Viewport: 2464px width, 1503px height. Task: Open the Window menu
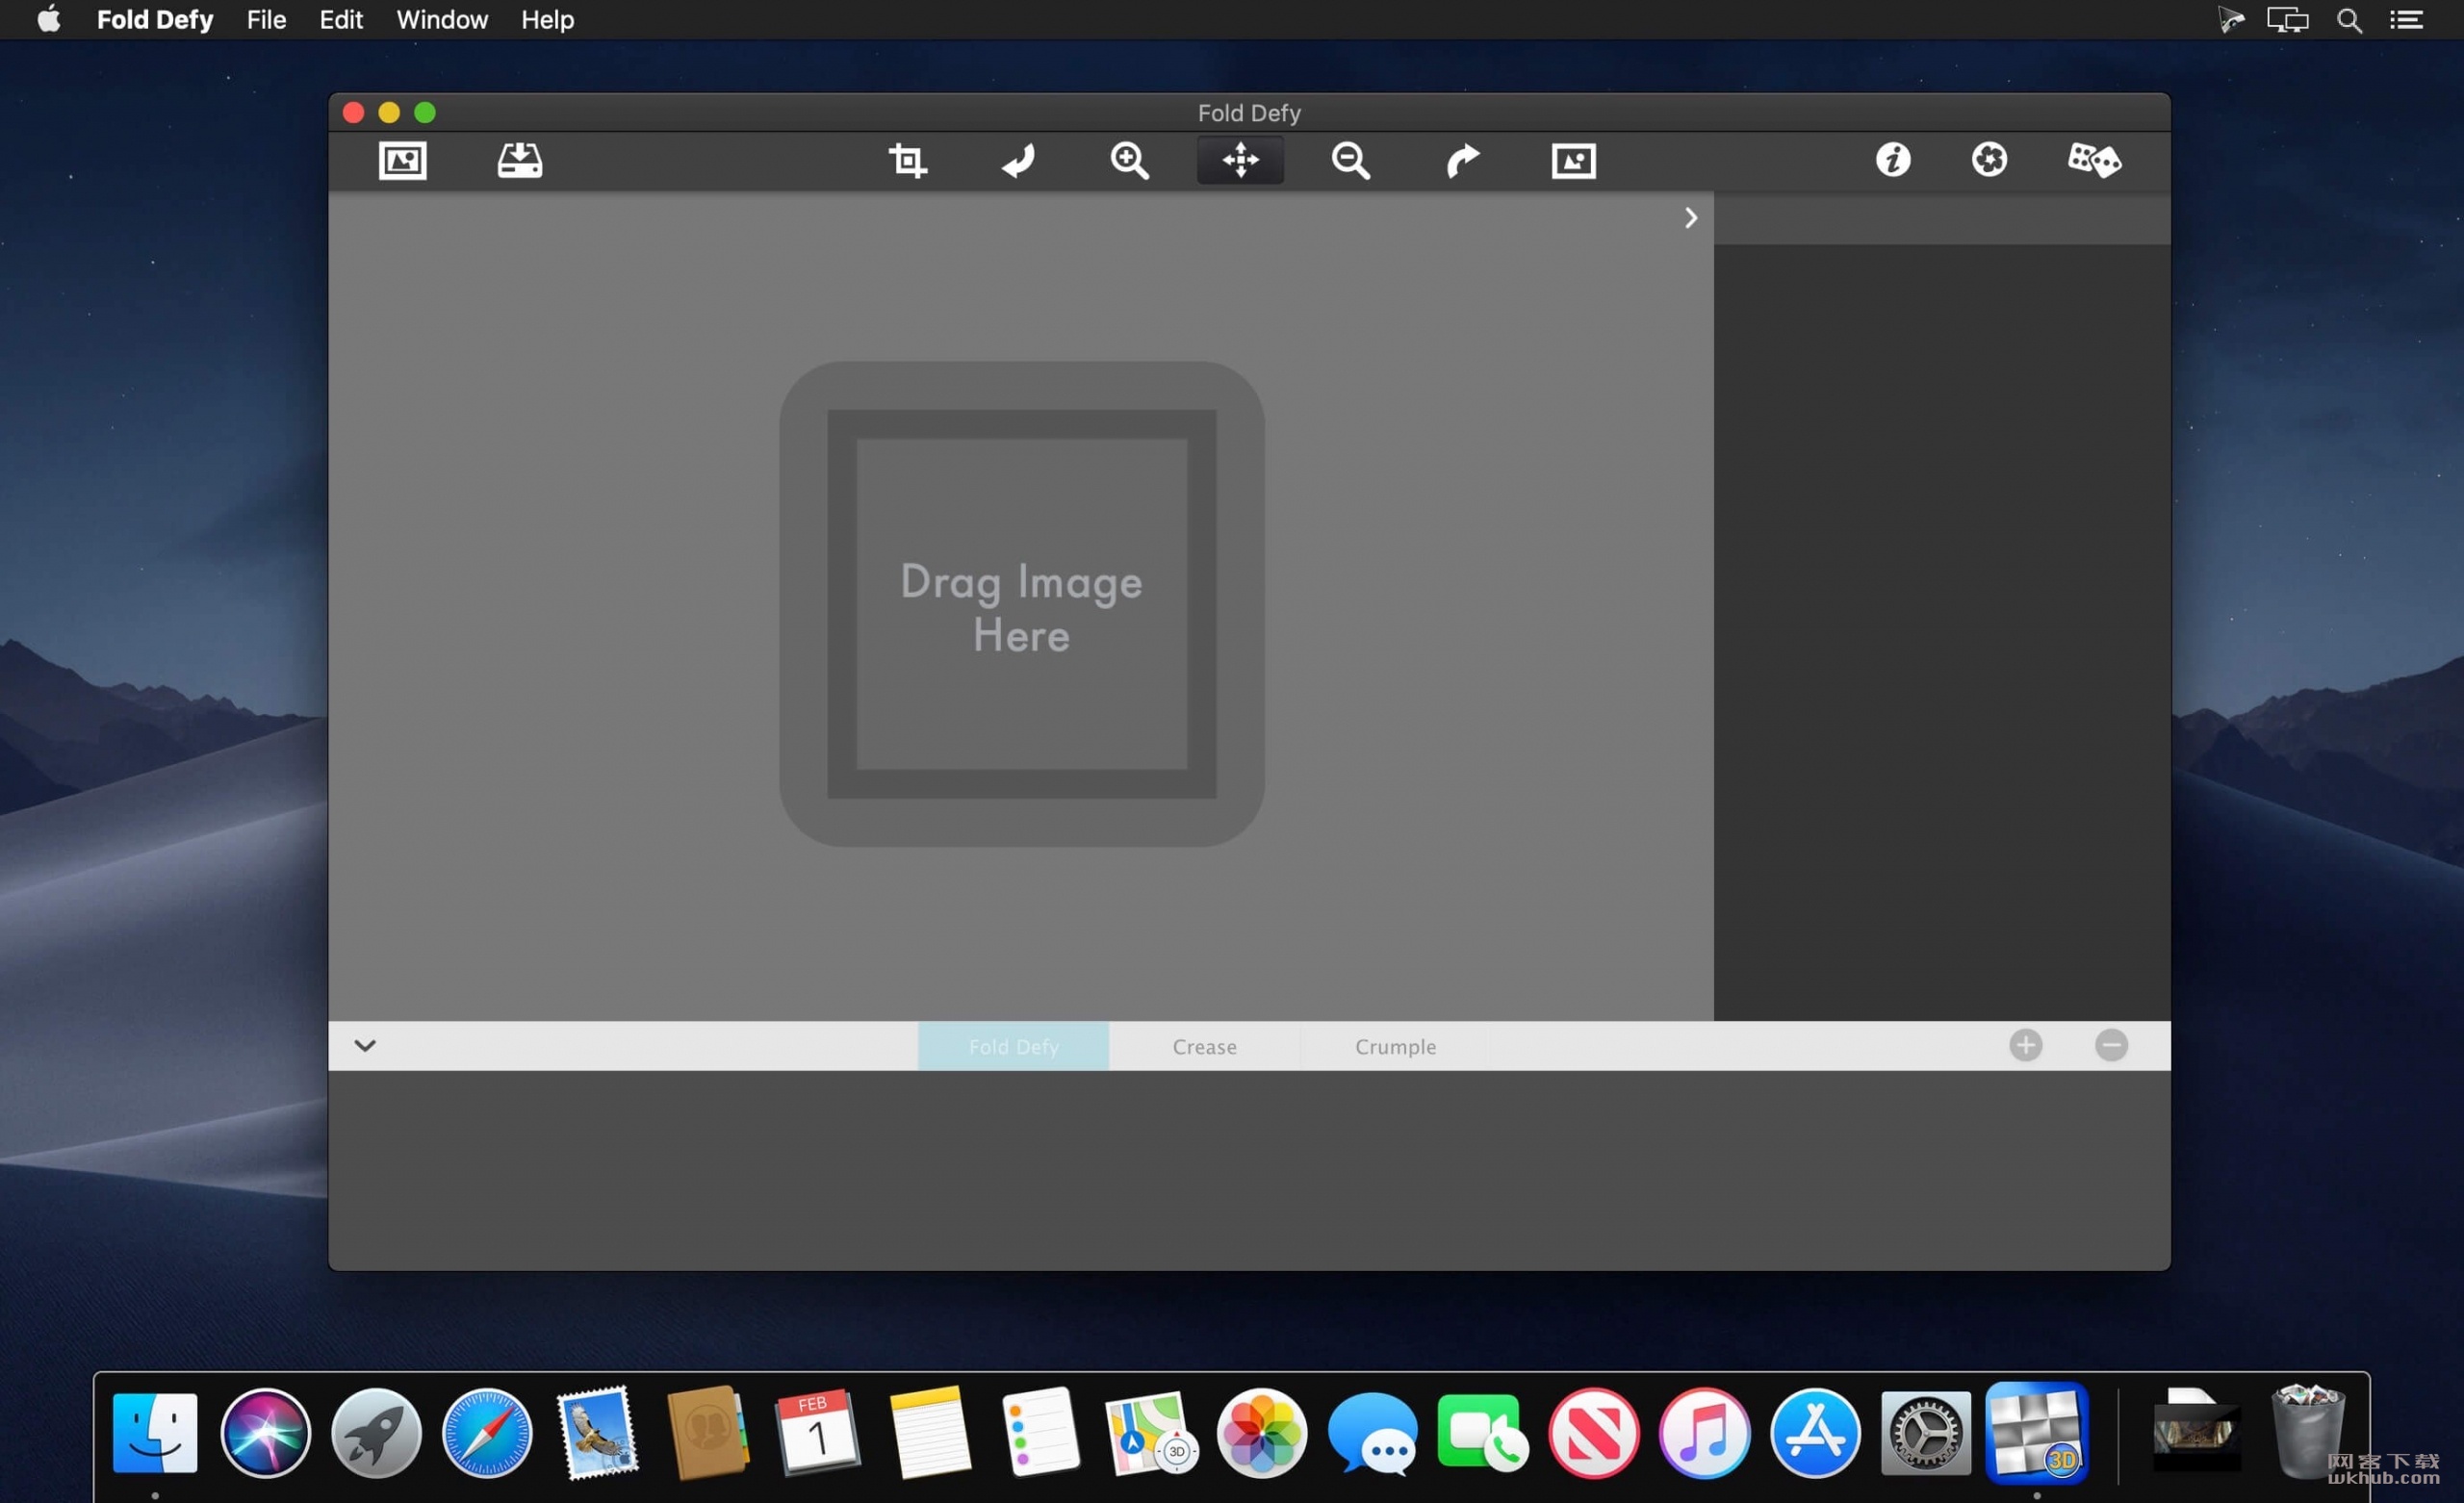coord(442,20)
